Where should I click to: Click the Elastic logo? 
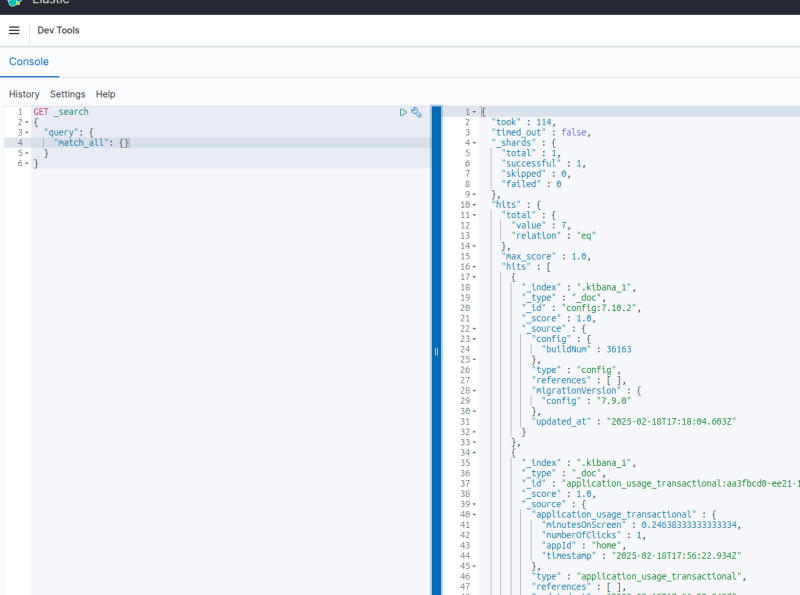click(x=14, y=3)
